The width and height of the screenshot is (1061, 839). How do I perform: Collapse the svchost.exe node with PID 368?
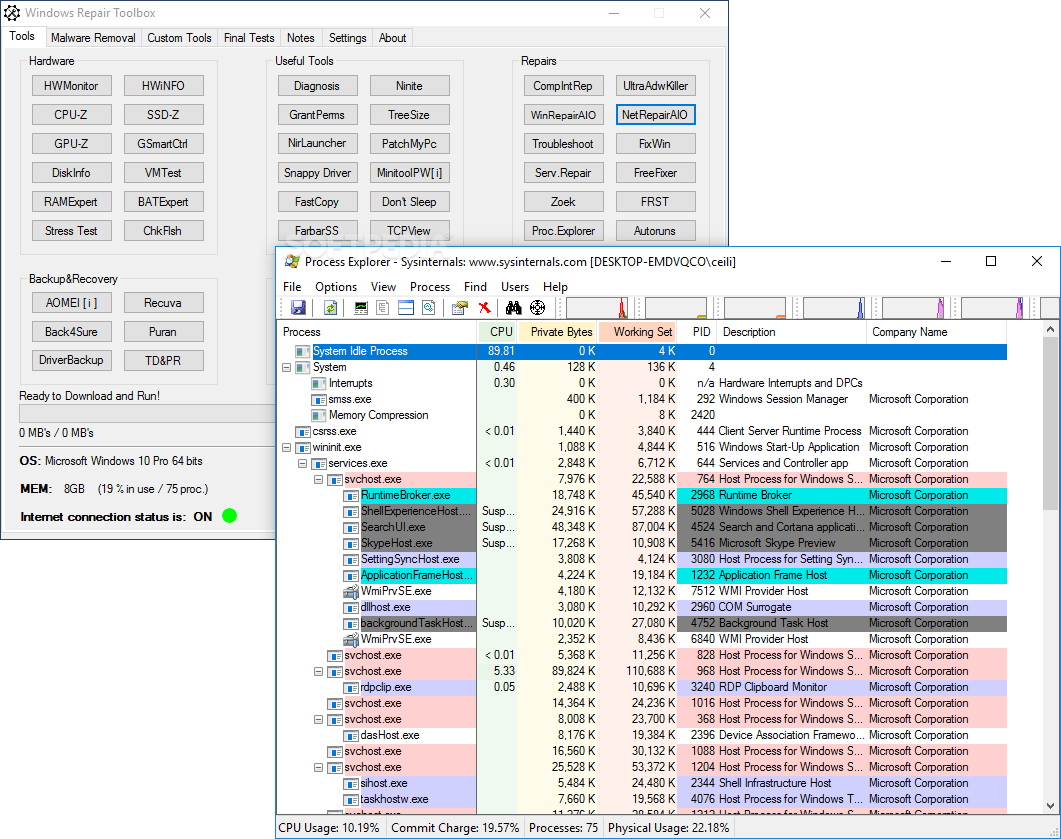318,719
